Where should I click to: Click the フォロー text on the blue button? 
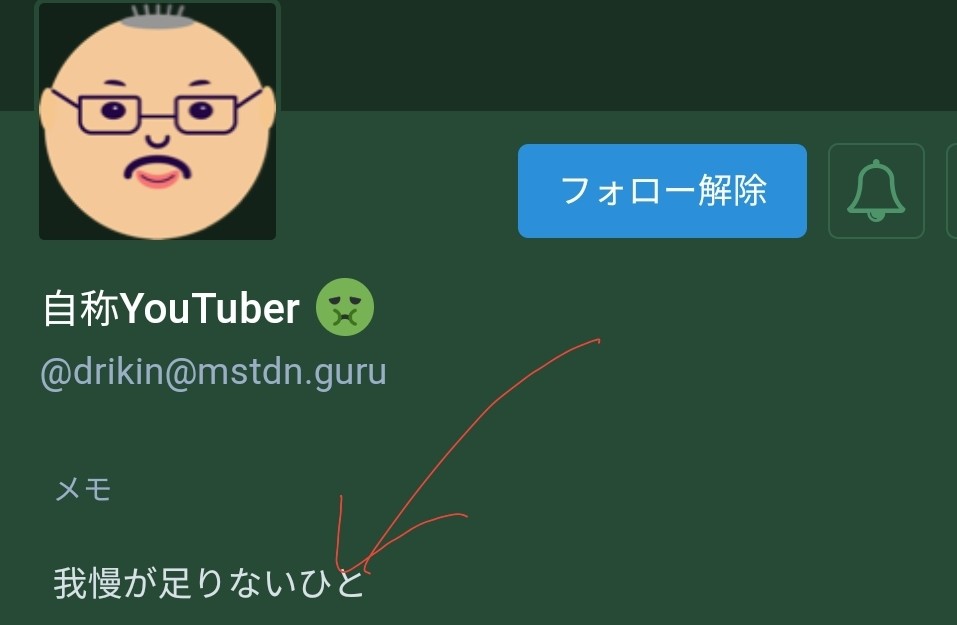click(627, 191)
